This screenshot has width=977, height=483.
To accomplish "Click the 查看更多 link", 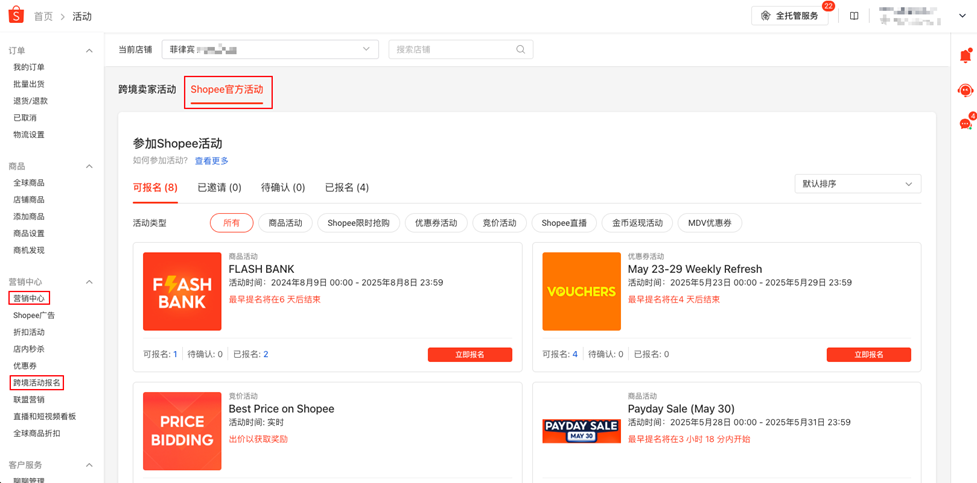I will pyautogui.click(x=212, y=161).
